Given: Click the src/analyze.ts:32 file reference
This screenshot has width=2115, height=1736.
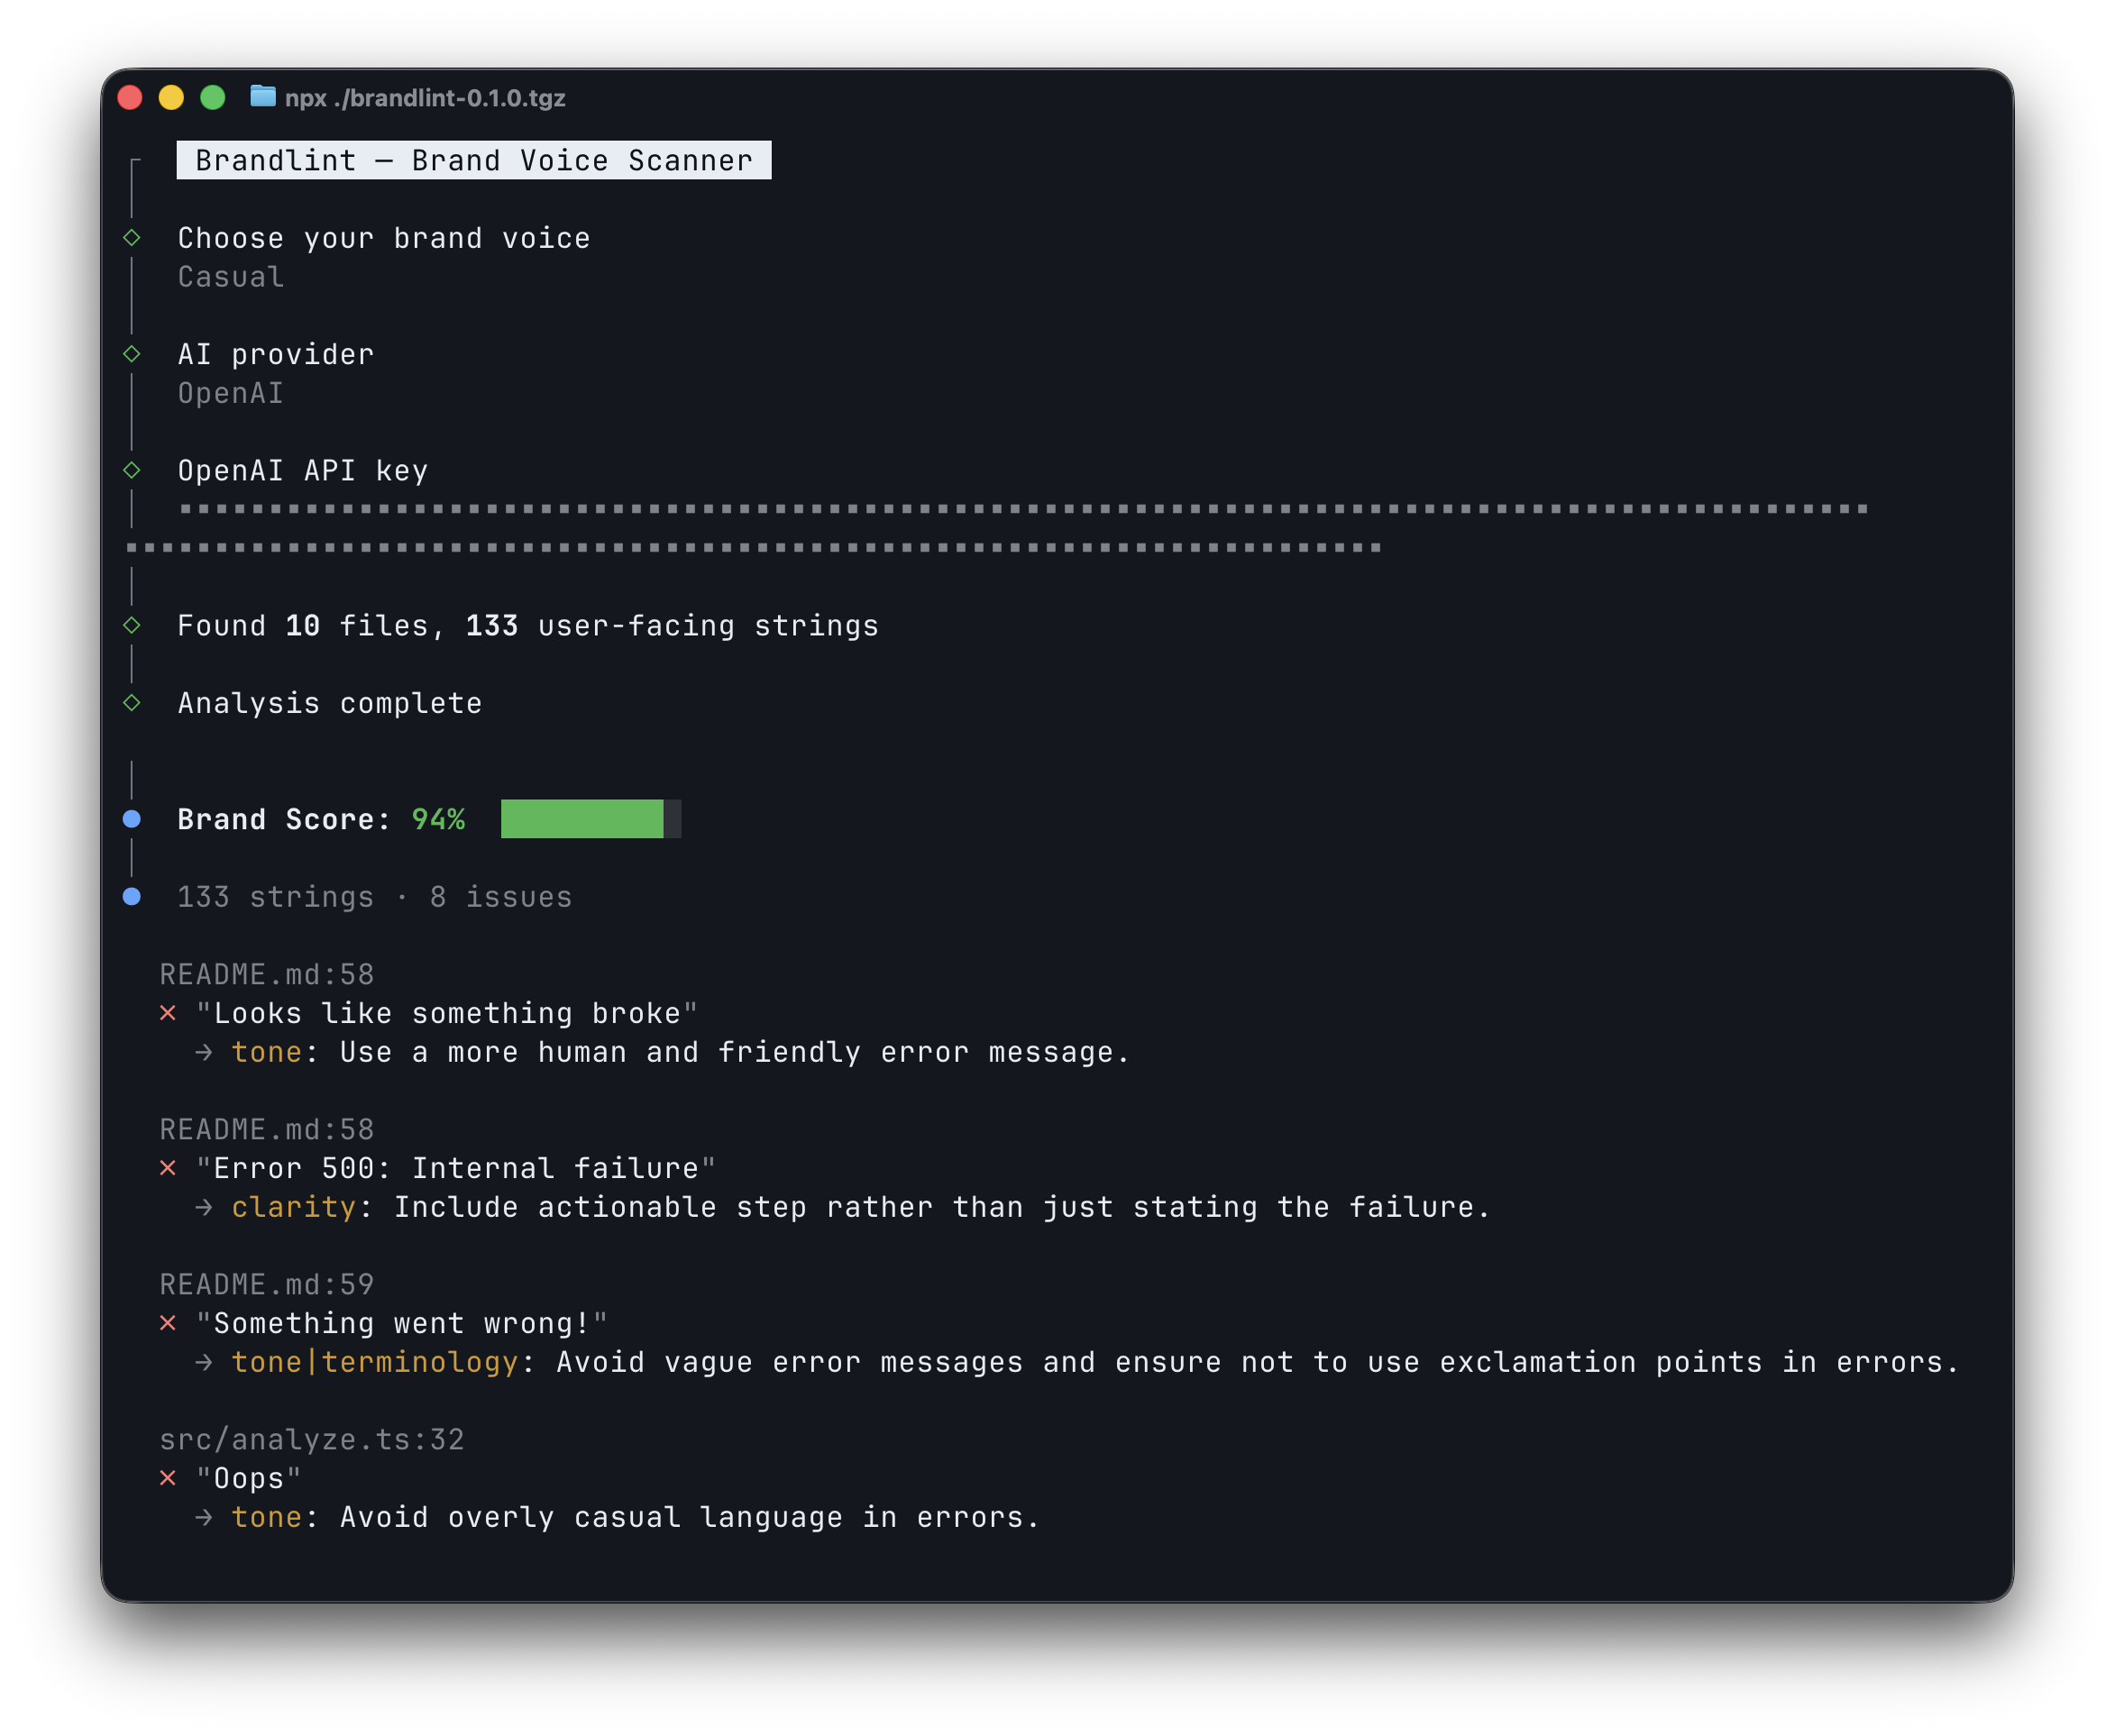Looking at the screenshot, I should 312,1439.
